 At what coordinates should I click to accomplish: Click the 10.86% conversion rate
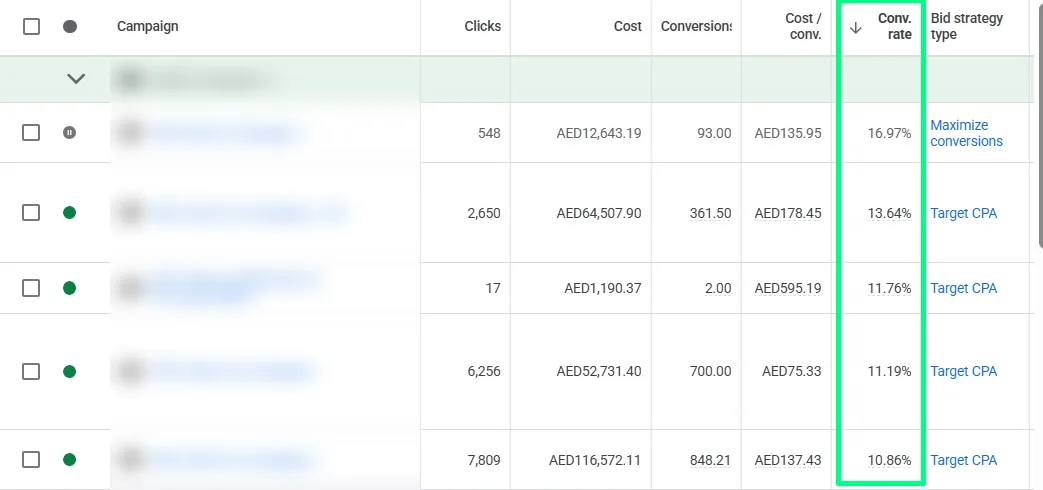coord(889,460)
